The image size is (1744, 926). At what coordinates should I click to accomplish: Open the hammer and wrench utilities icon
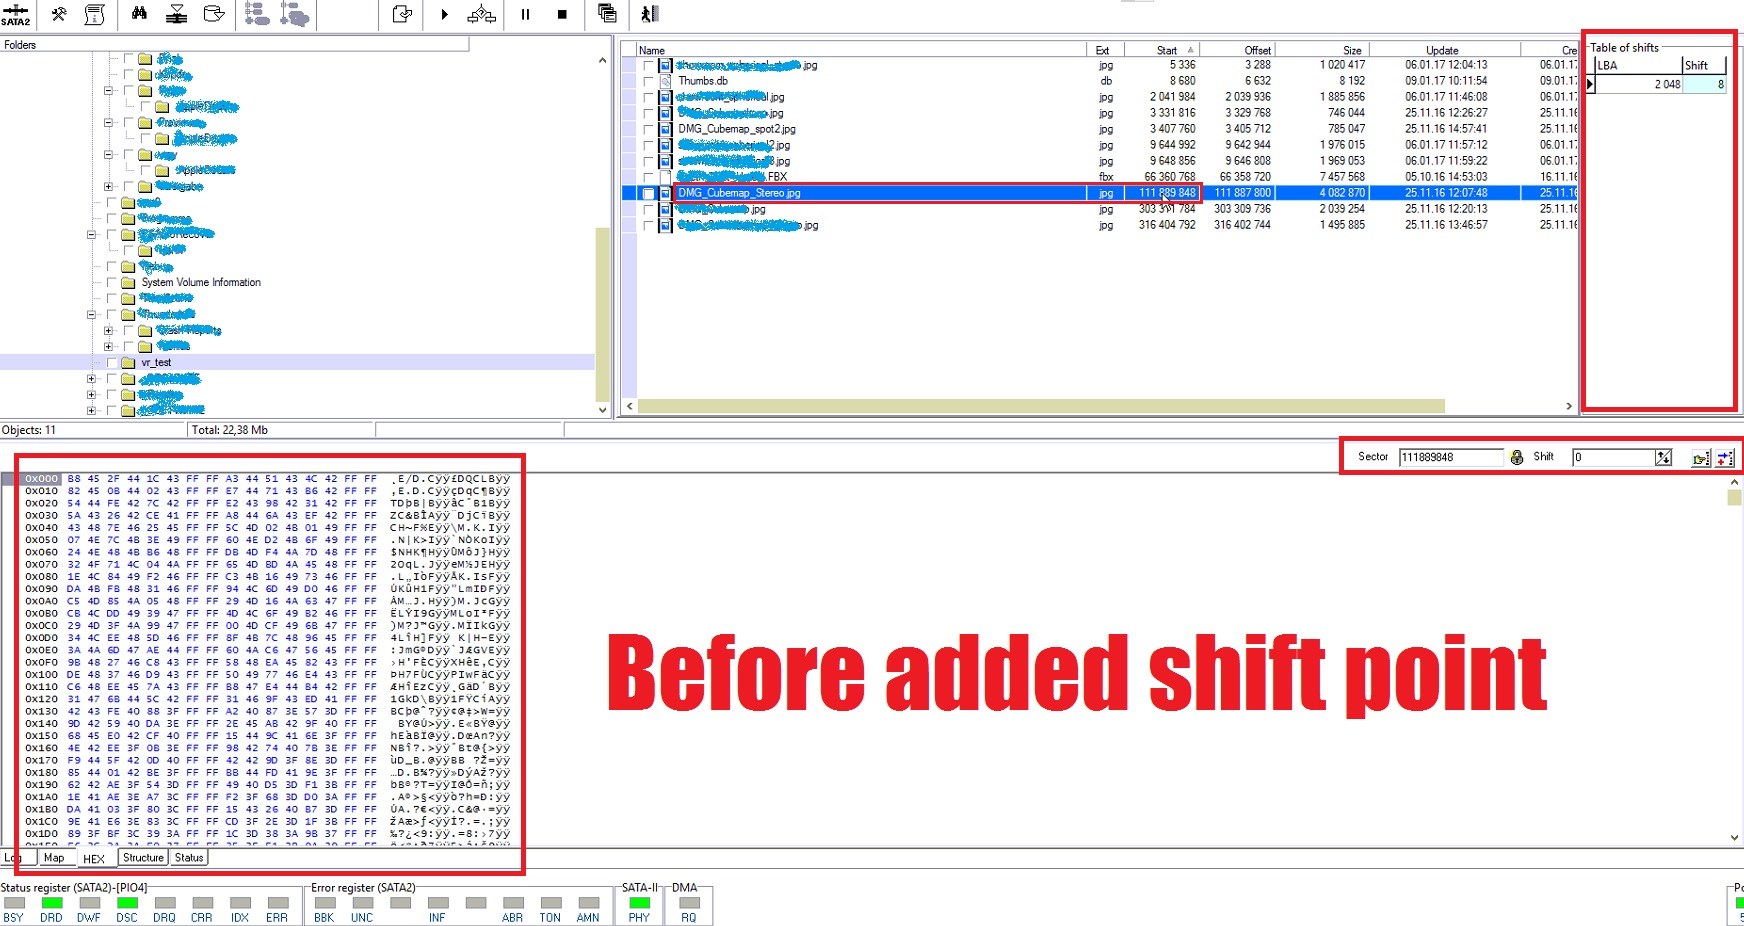click(59, 14)
